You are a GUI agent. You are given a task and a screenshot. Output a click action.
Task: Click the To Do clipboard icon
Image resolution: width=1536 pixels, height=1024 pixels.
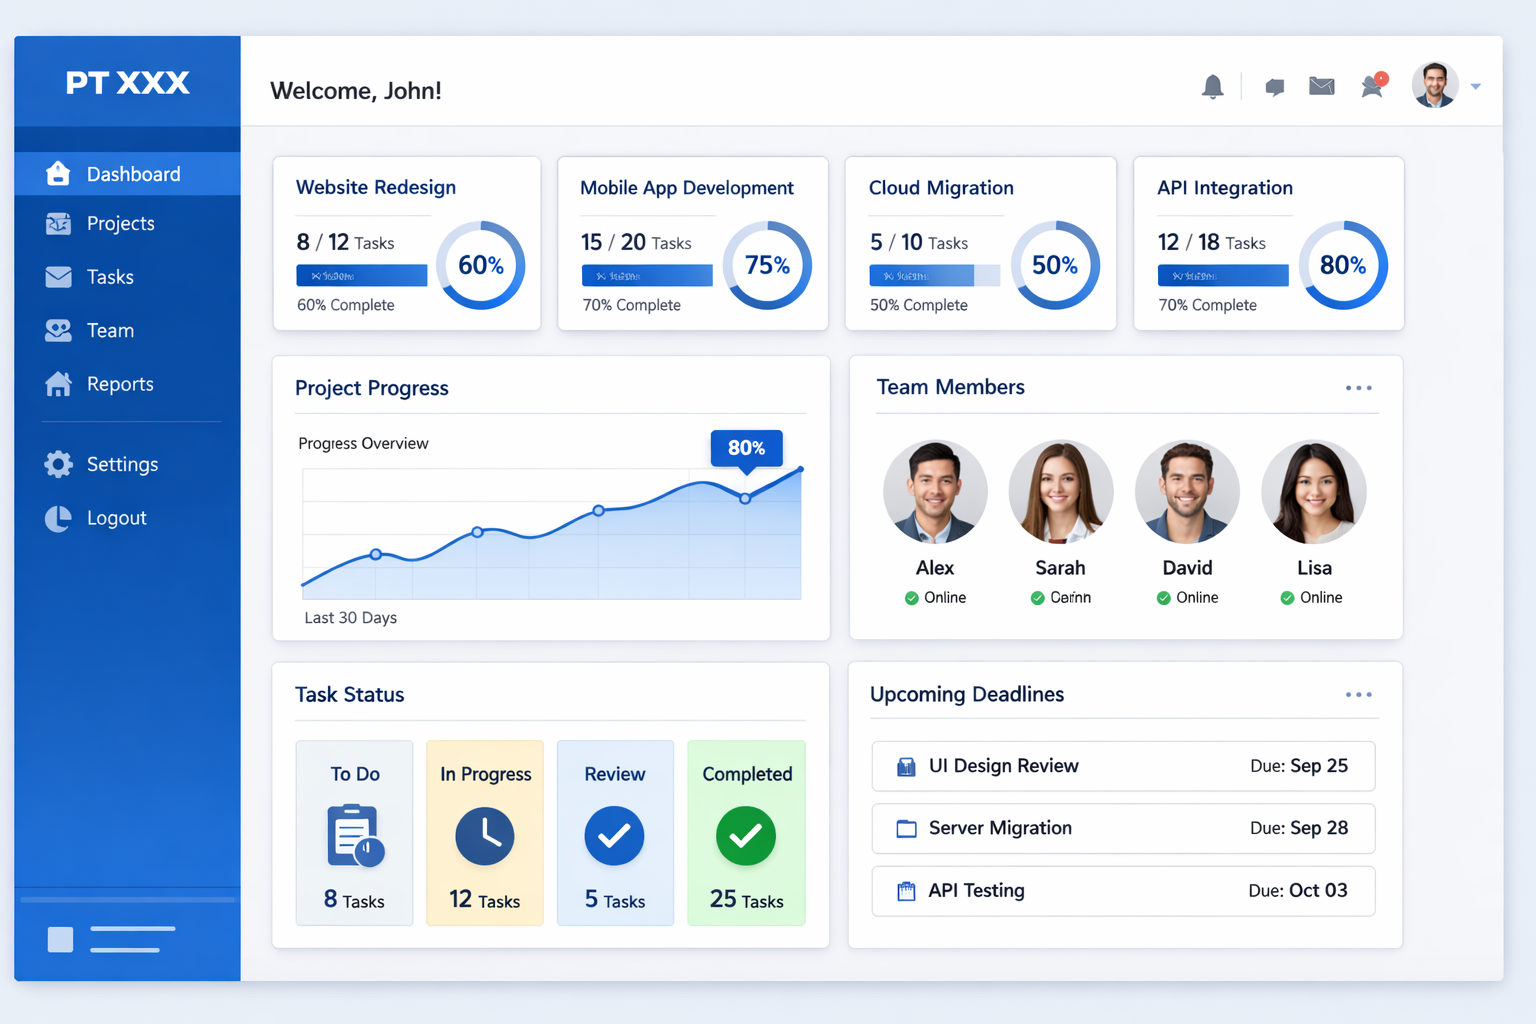click(354, 836)
